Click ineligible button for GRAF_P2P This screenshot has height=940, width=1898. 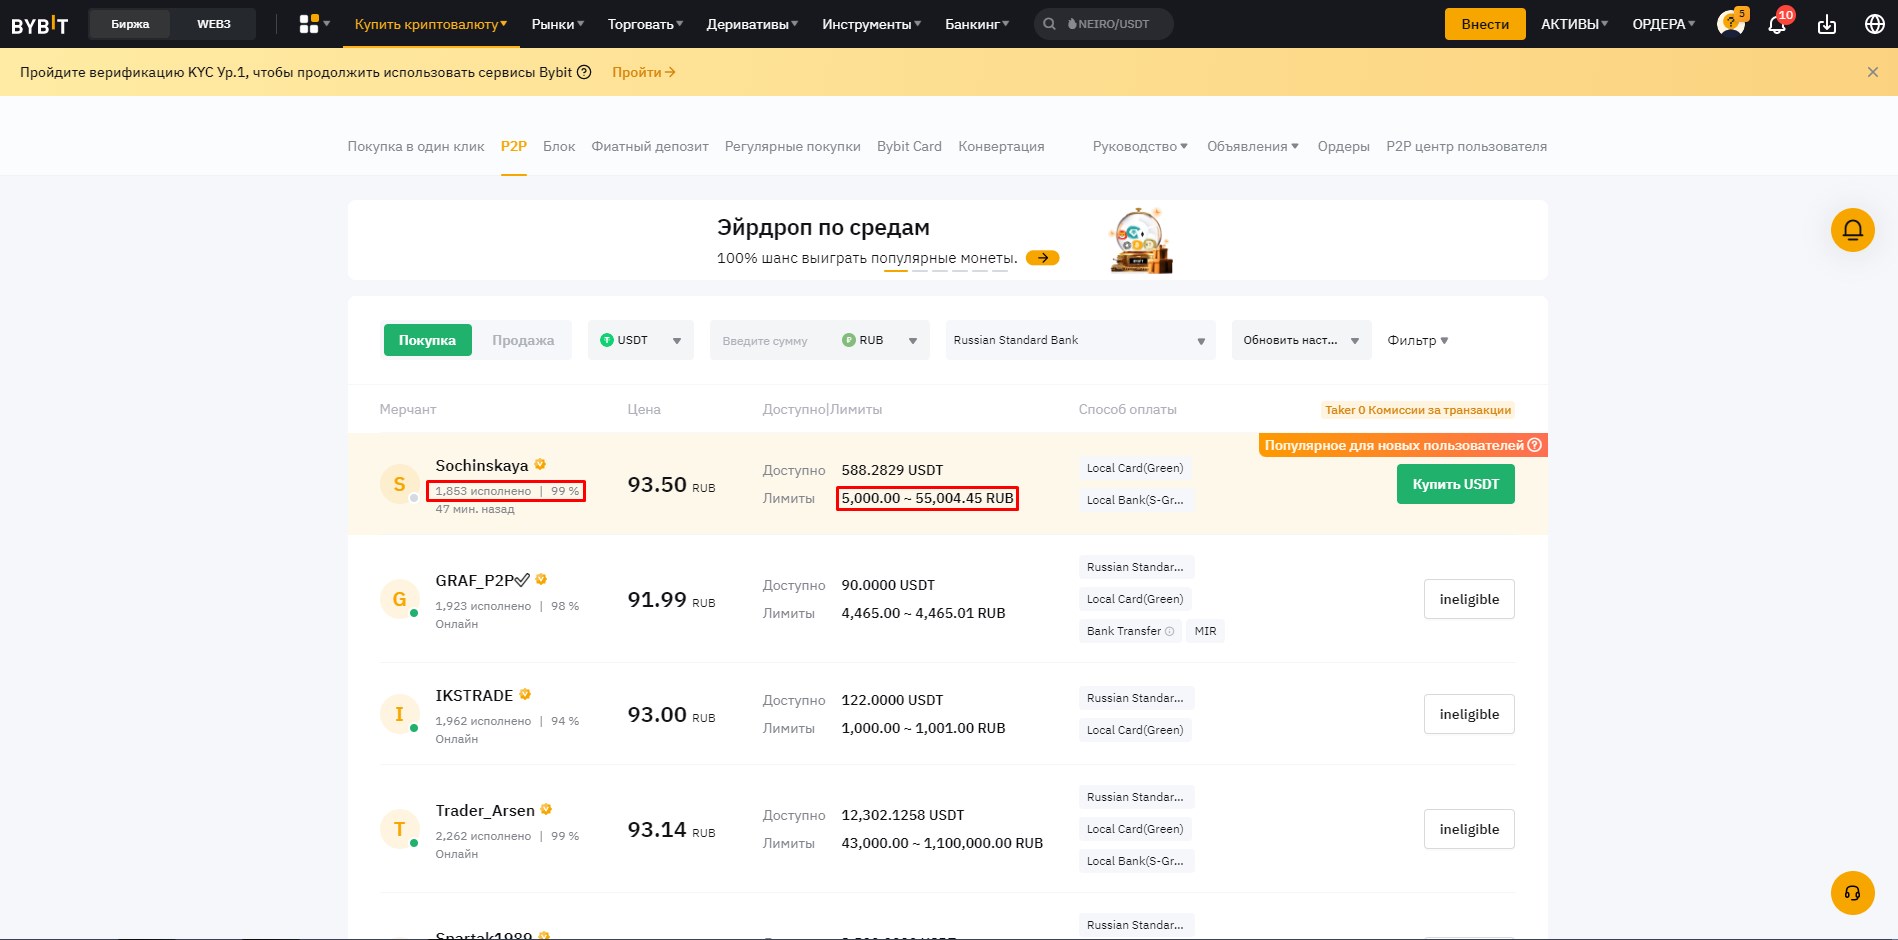tap(1469, 599)
